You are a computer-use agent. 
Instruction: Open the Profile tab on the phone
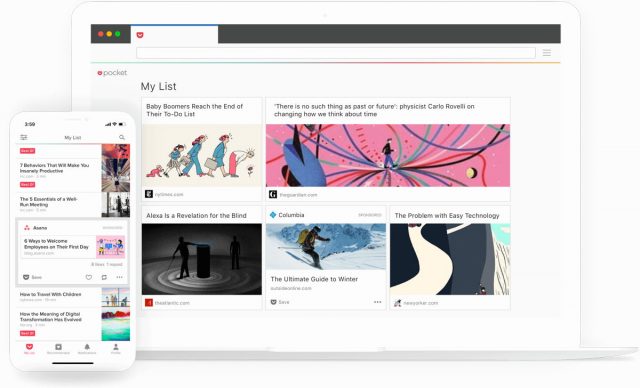[x=116, y=349]
